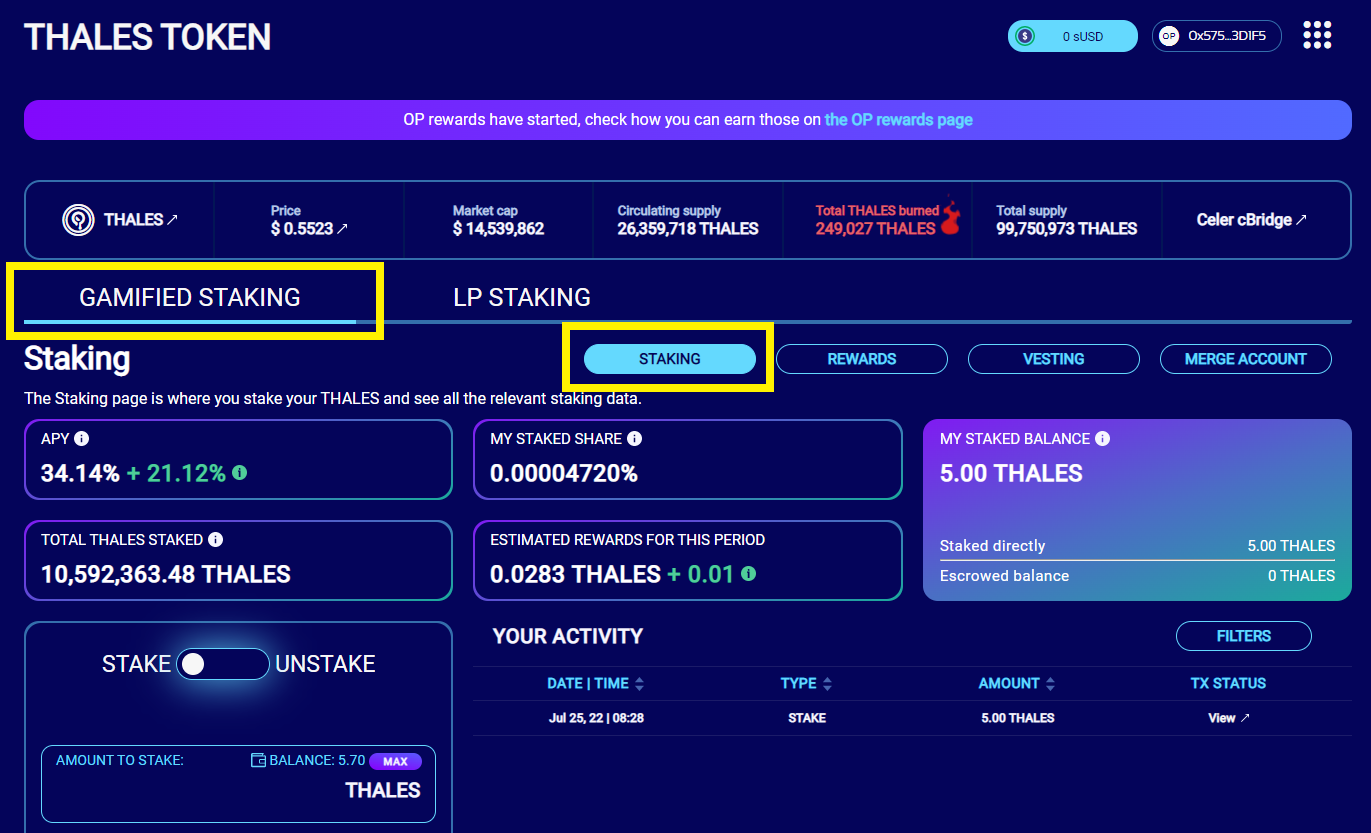
Task: Click wallet address 0x575...3D1F5 button
Action: (x=1217, y=36)
